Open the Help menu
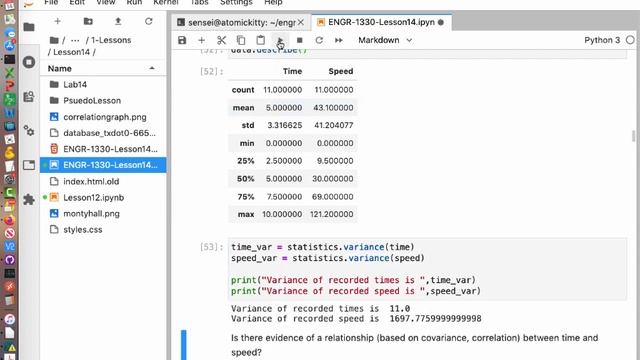 point(273,2)
